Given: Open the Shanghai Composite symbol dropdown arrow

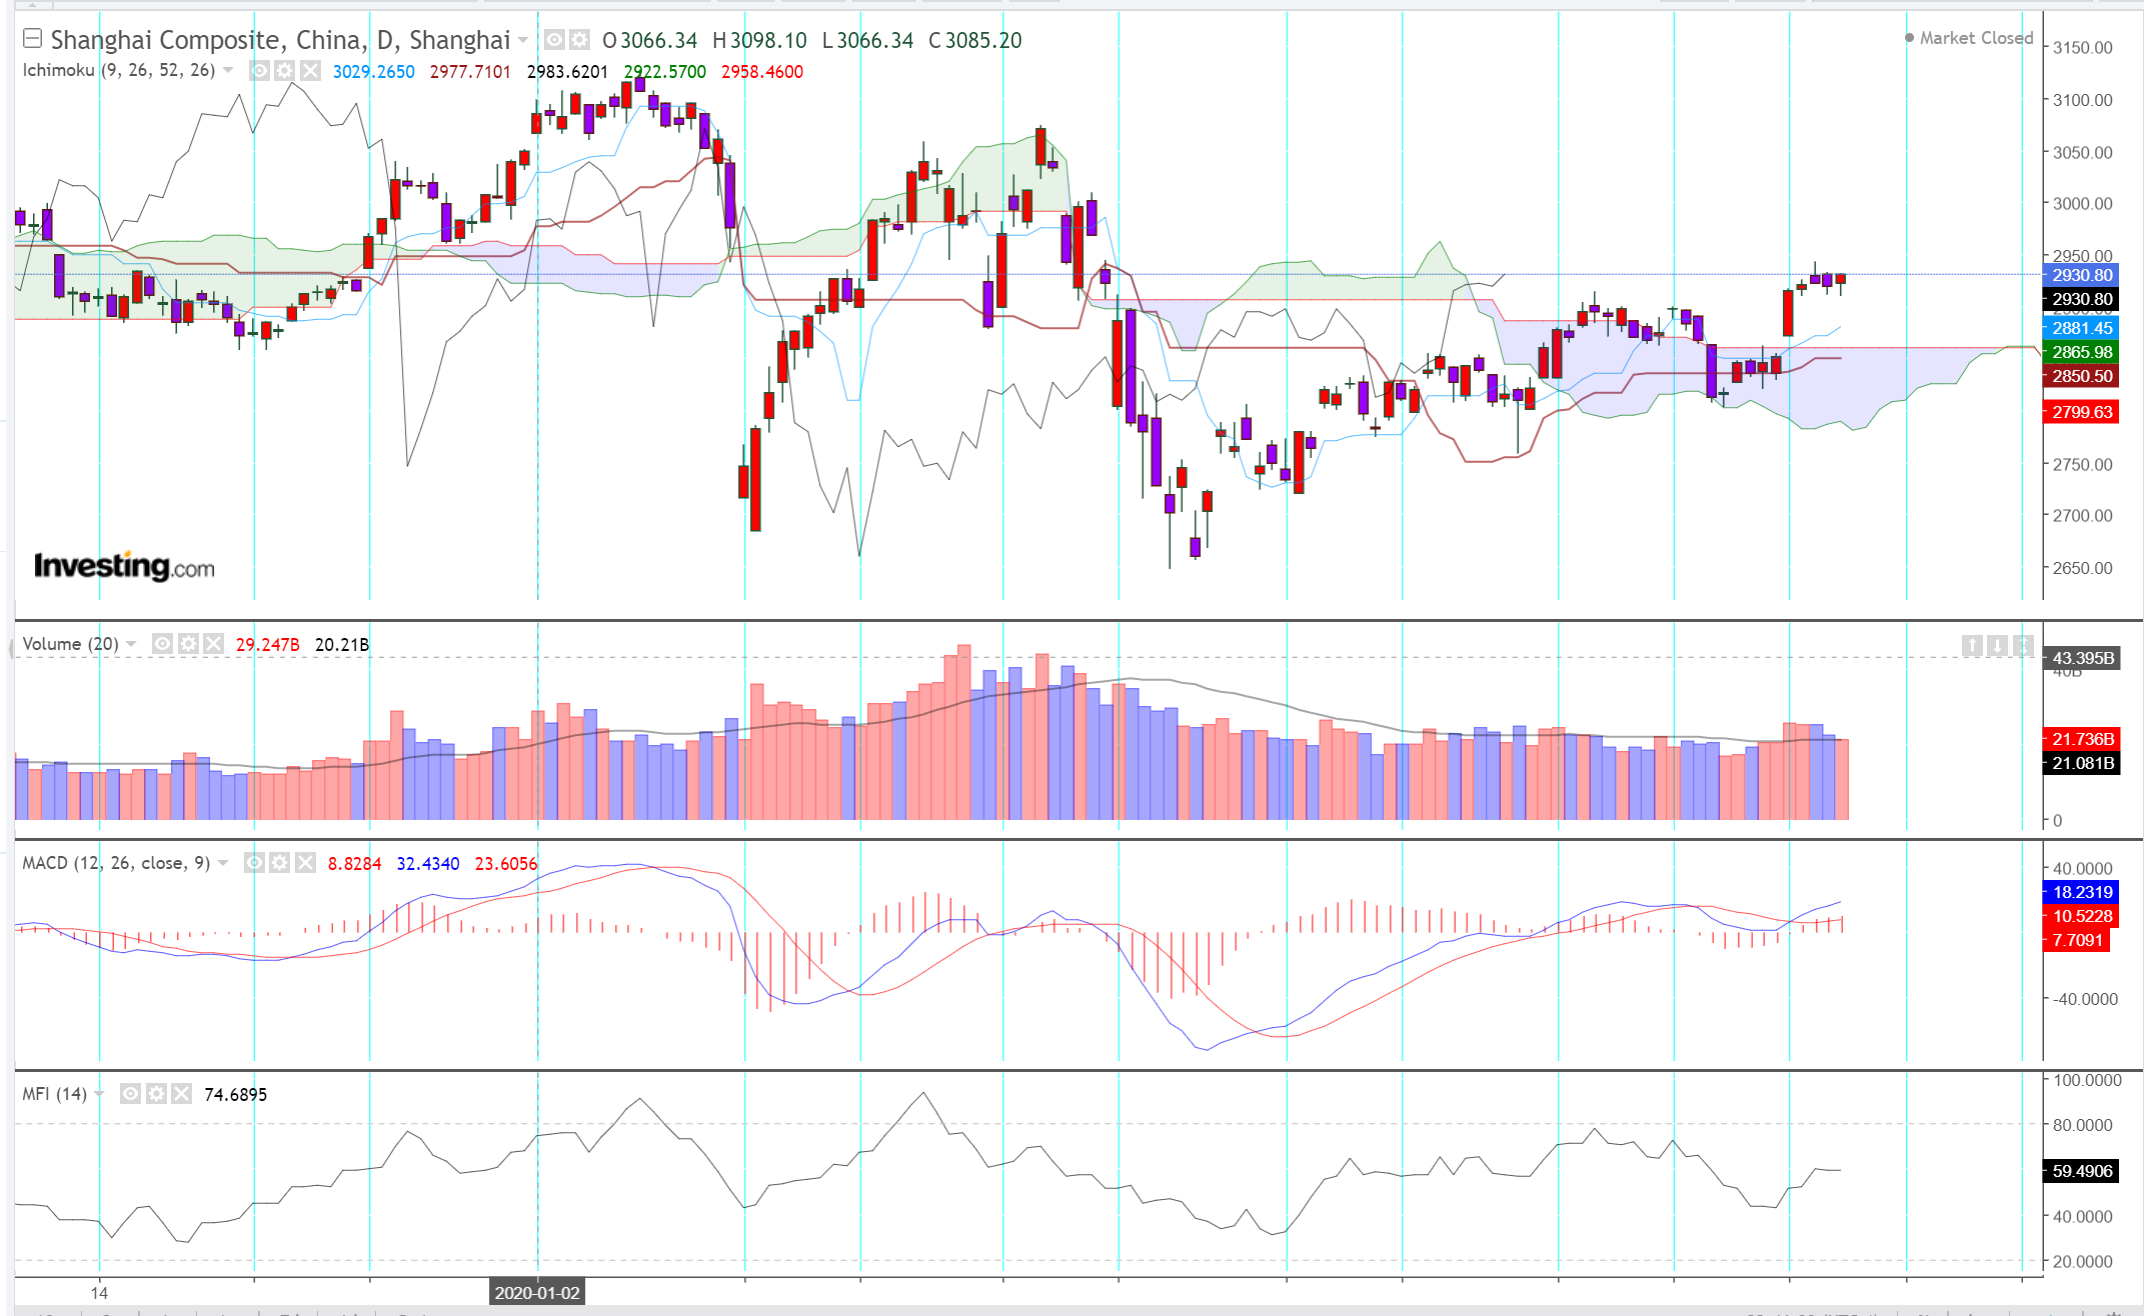Looking at the screenshot, I should 523,40.
